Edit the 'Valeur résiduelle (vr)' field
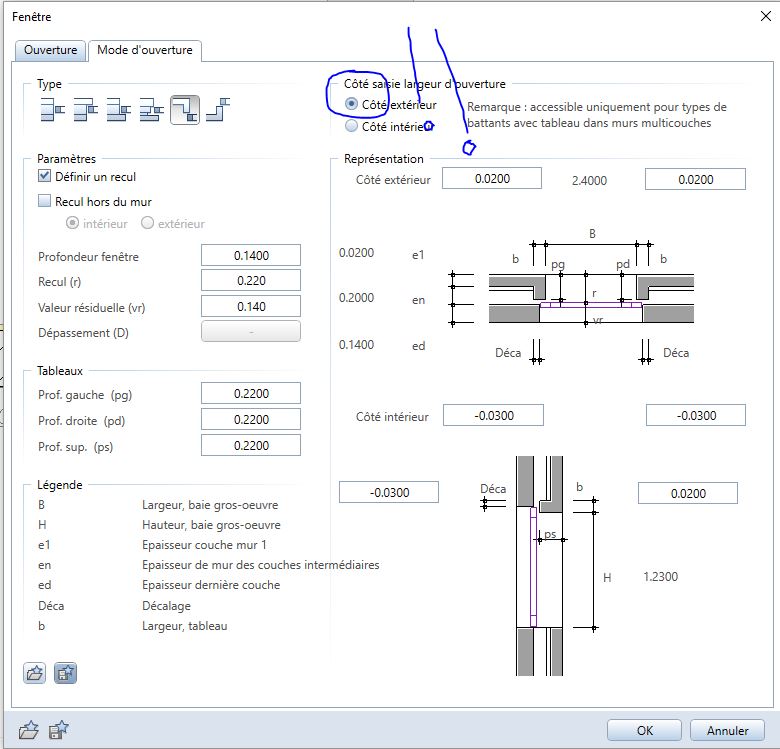Image resolution: width=780 pixels, height=749 pixels. [x=251, y=306]
